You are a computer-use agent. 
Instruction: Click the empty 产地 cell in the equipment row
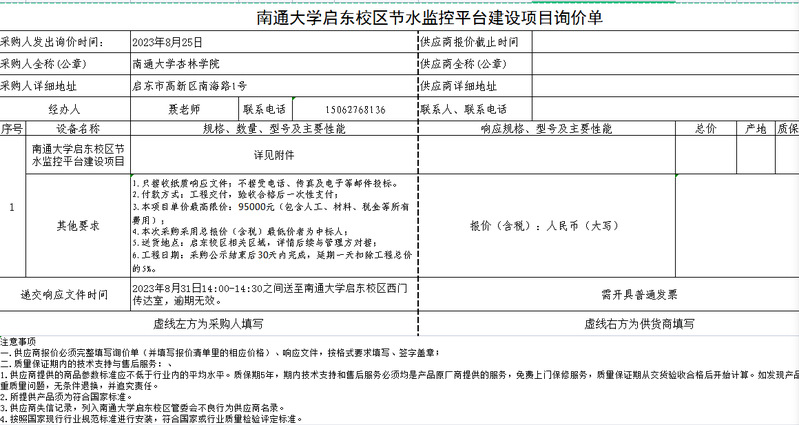coord(756,155)
